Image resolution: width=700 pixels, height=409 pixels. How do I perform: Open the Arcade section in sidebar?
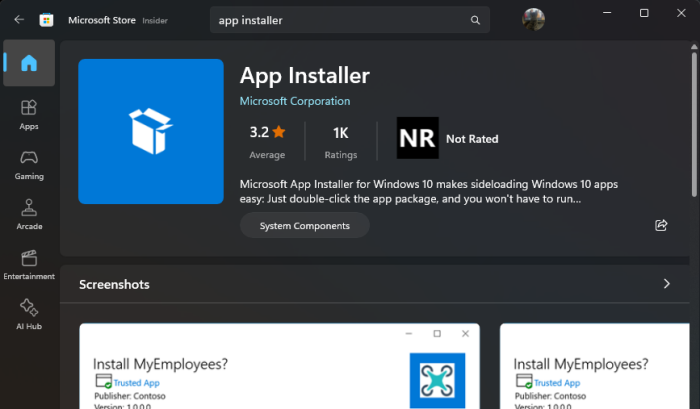(x=29, y=214)
